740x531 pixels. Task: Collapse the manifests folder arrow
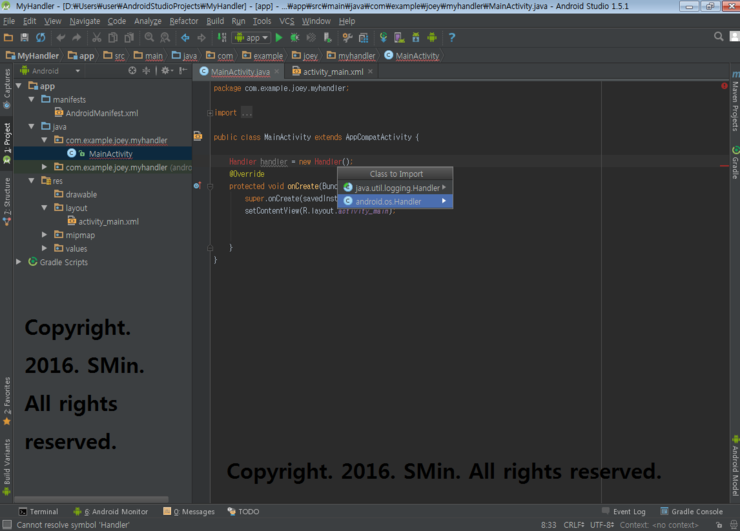click(x=32, y=100)
